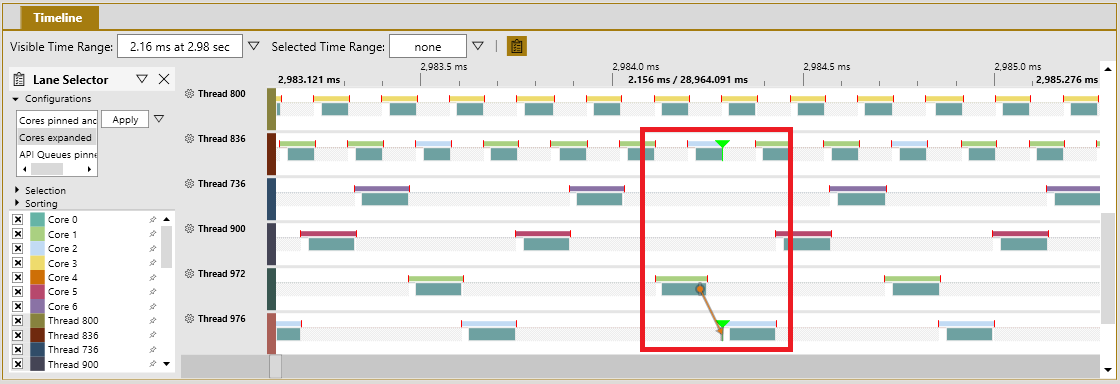Click the orange dot on Thread 972
The image size is (1120, 384).
click(x=700, y=289)
